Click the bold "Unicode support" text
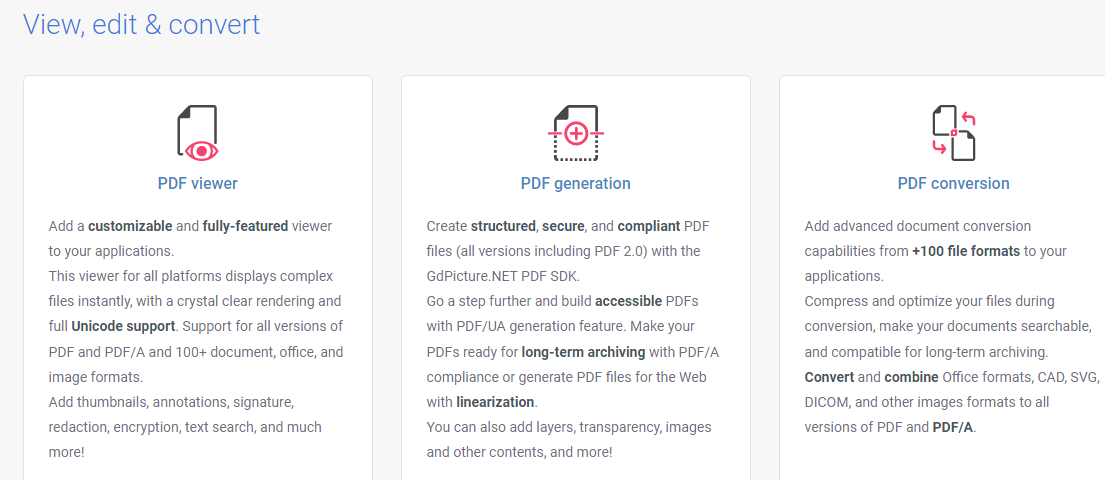The image size is (1105, 480). click(124, 326)
